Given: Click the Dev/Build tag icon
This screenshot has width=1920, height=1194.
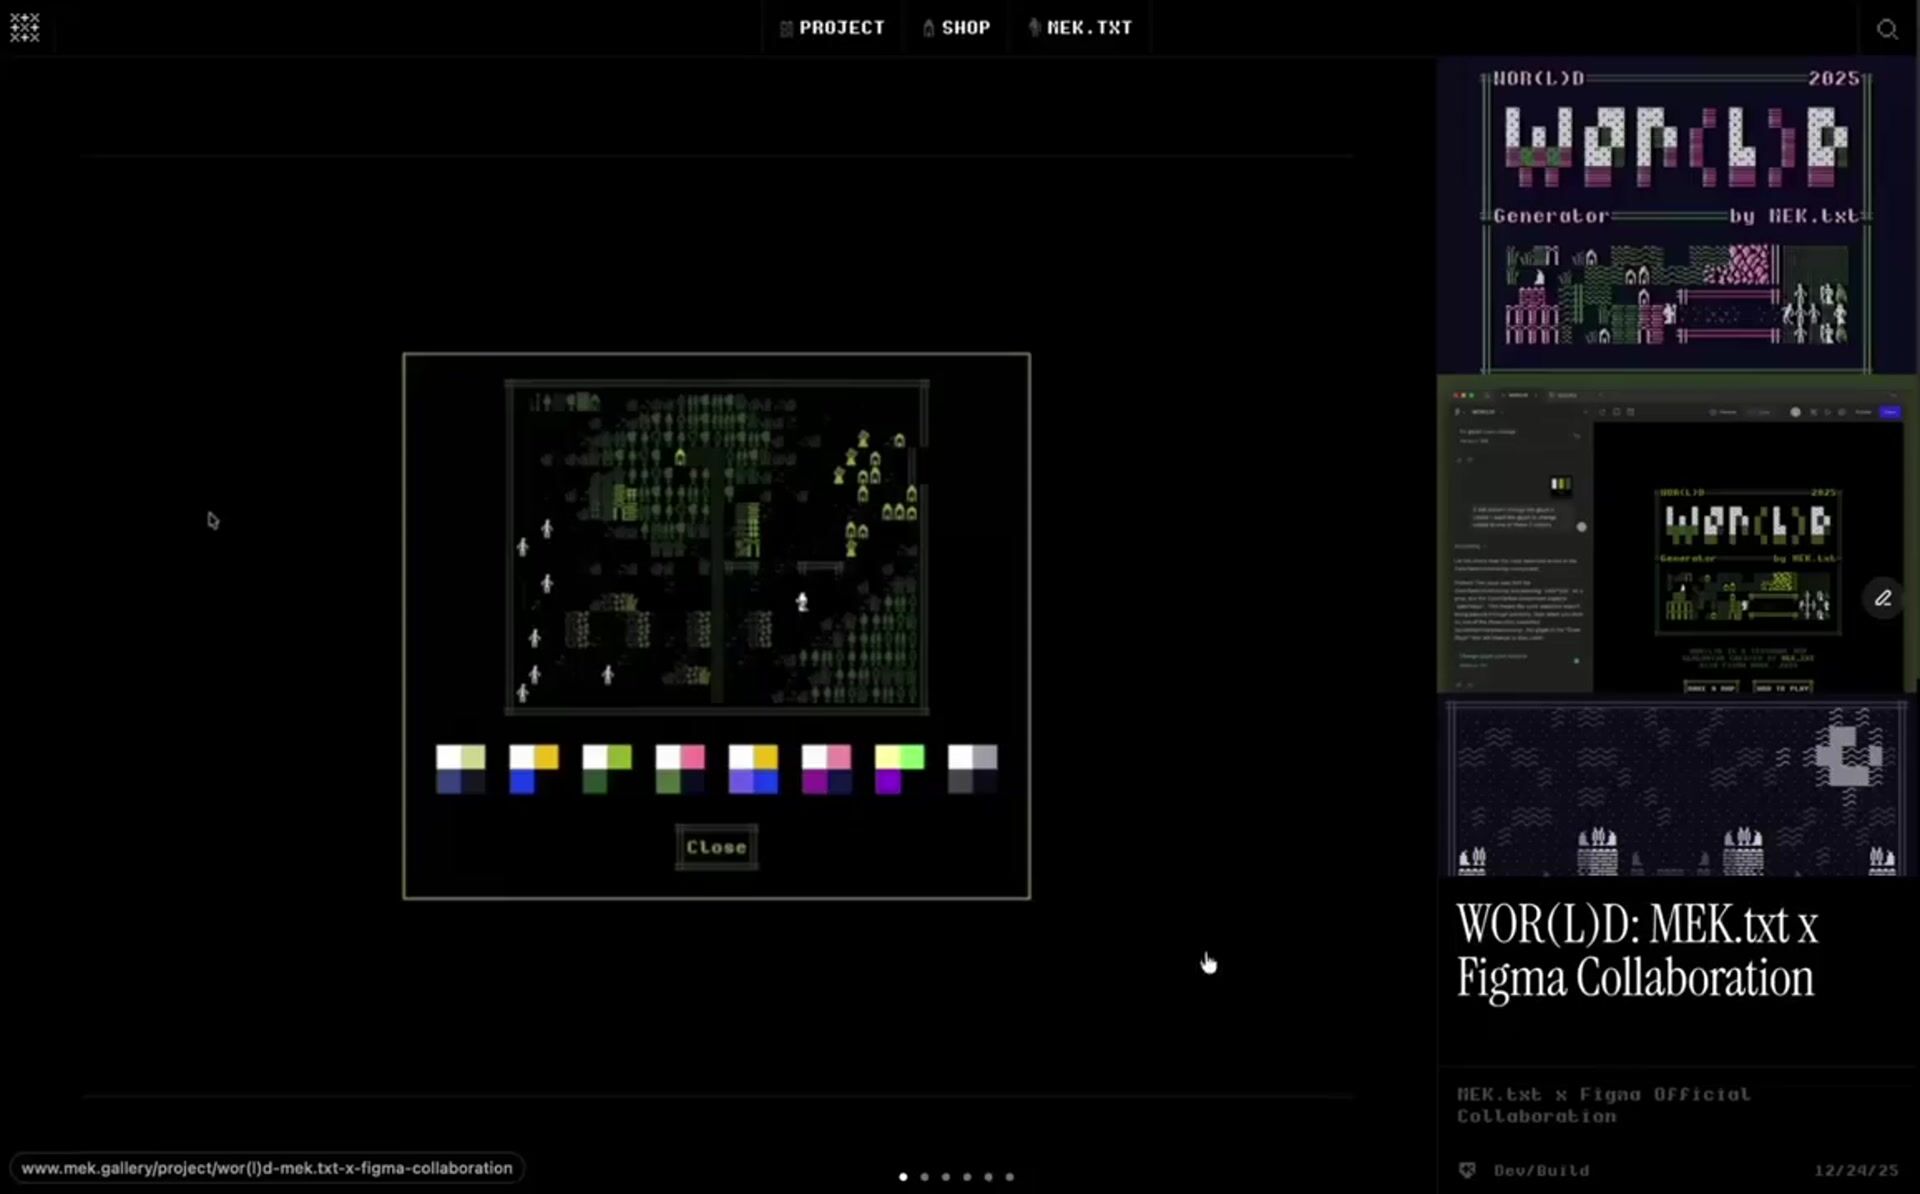Looking at the screenshot, I should pos(1467,1170).
